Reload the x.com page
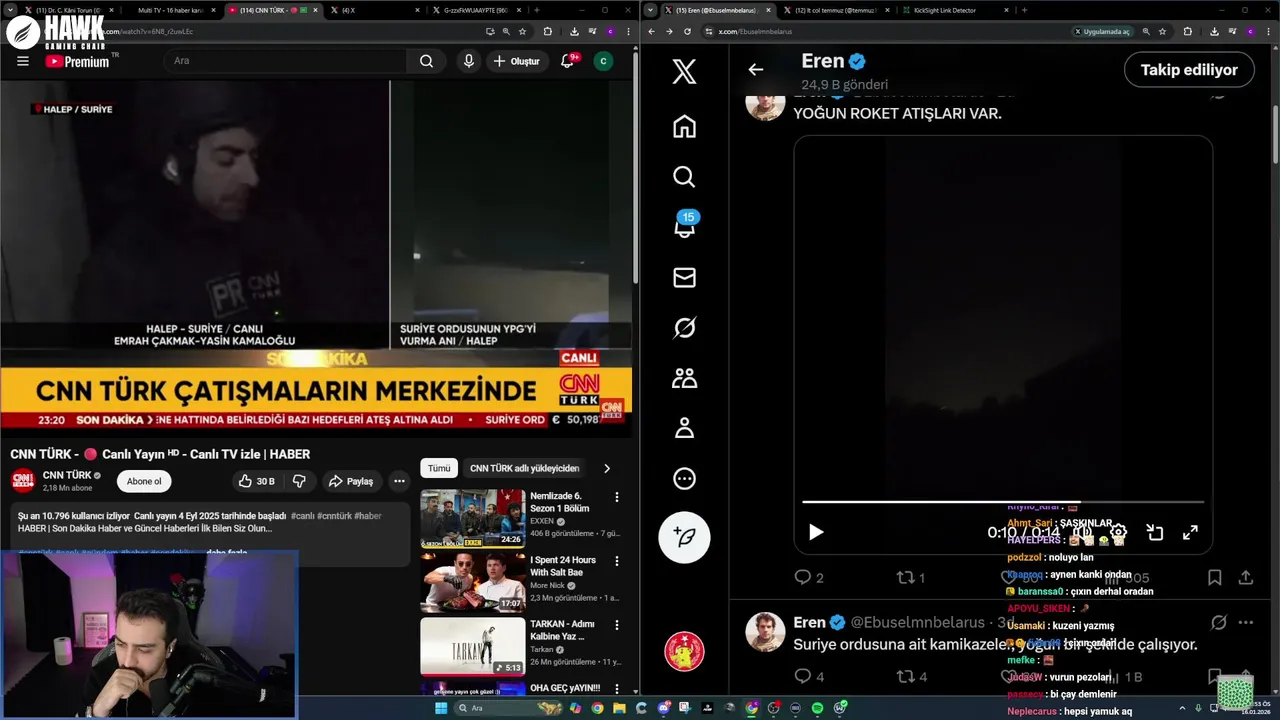1280x720 pixels. (x=687, y=31)
